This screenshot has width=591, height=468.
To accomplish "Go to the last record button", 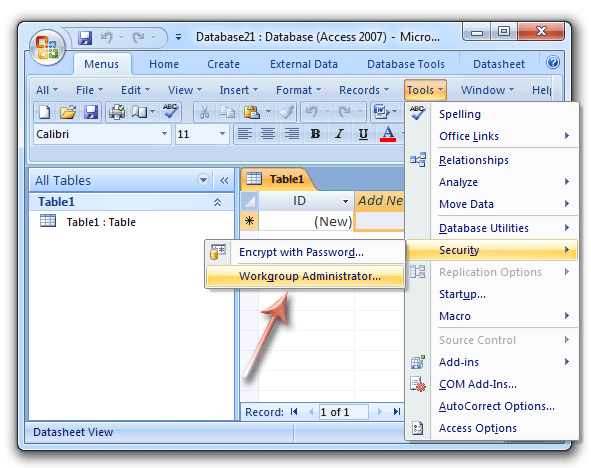I will click(397, 412).
